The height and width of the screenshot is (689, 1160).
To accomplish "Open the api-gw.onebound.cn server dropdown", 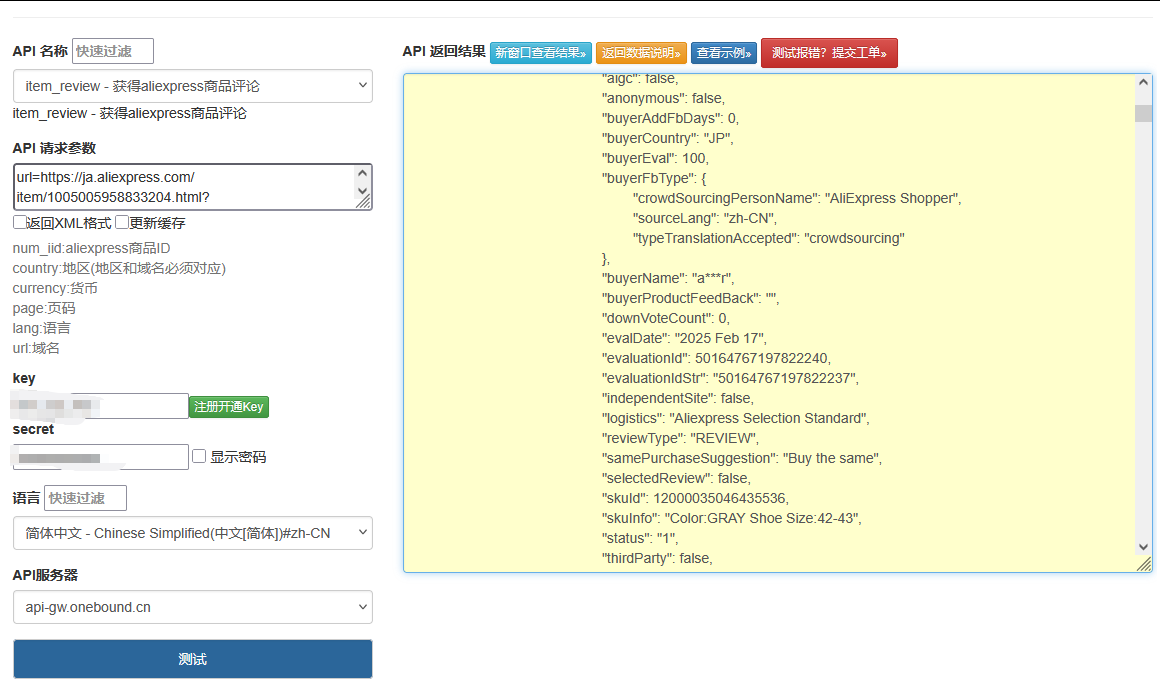I will 192,607.
